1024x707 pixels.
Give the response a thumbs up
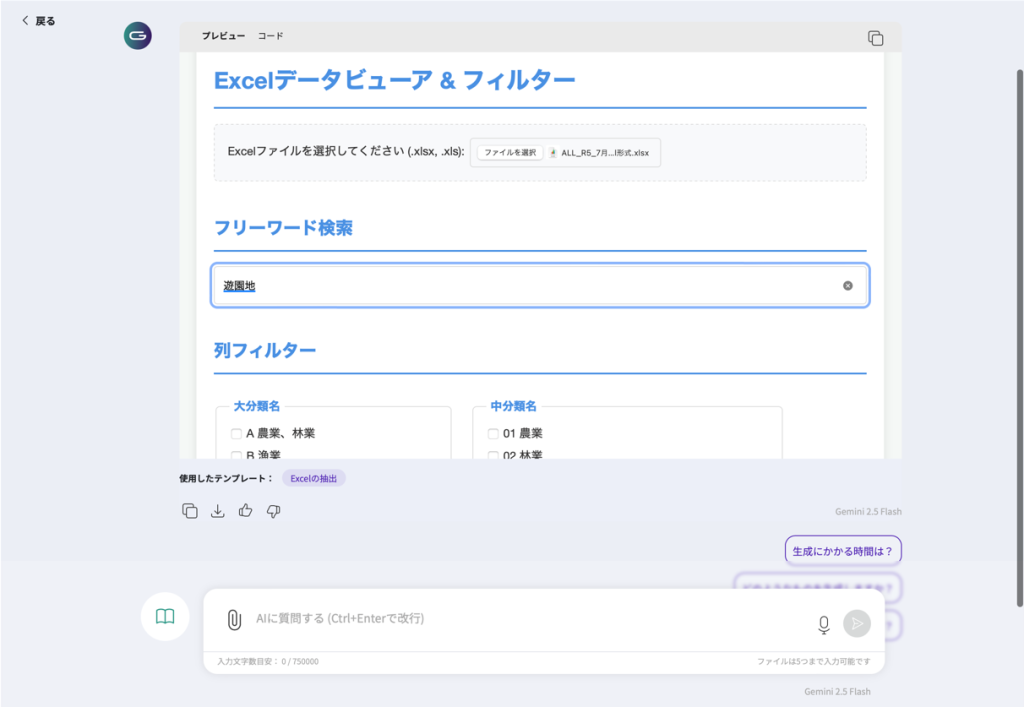click(246, 511)
